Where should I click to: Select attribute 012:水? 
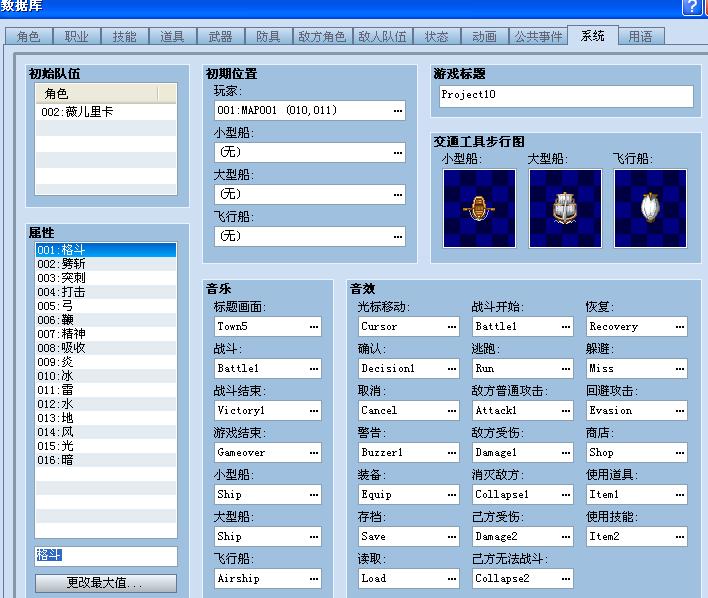coord(106,404)
